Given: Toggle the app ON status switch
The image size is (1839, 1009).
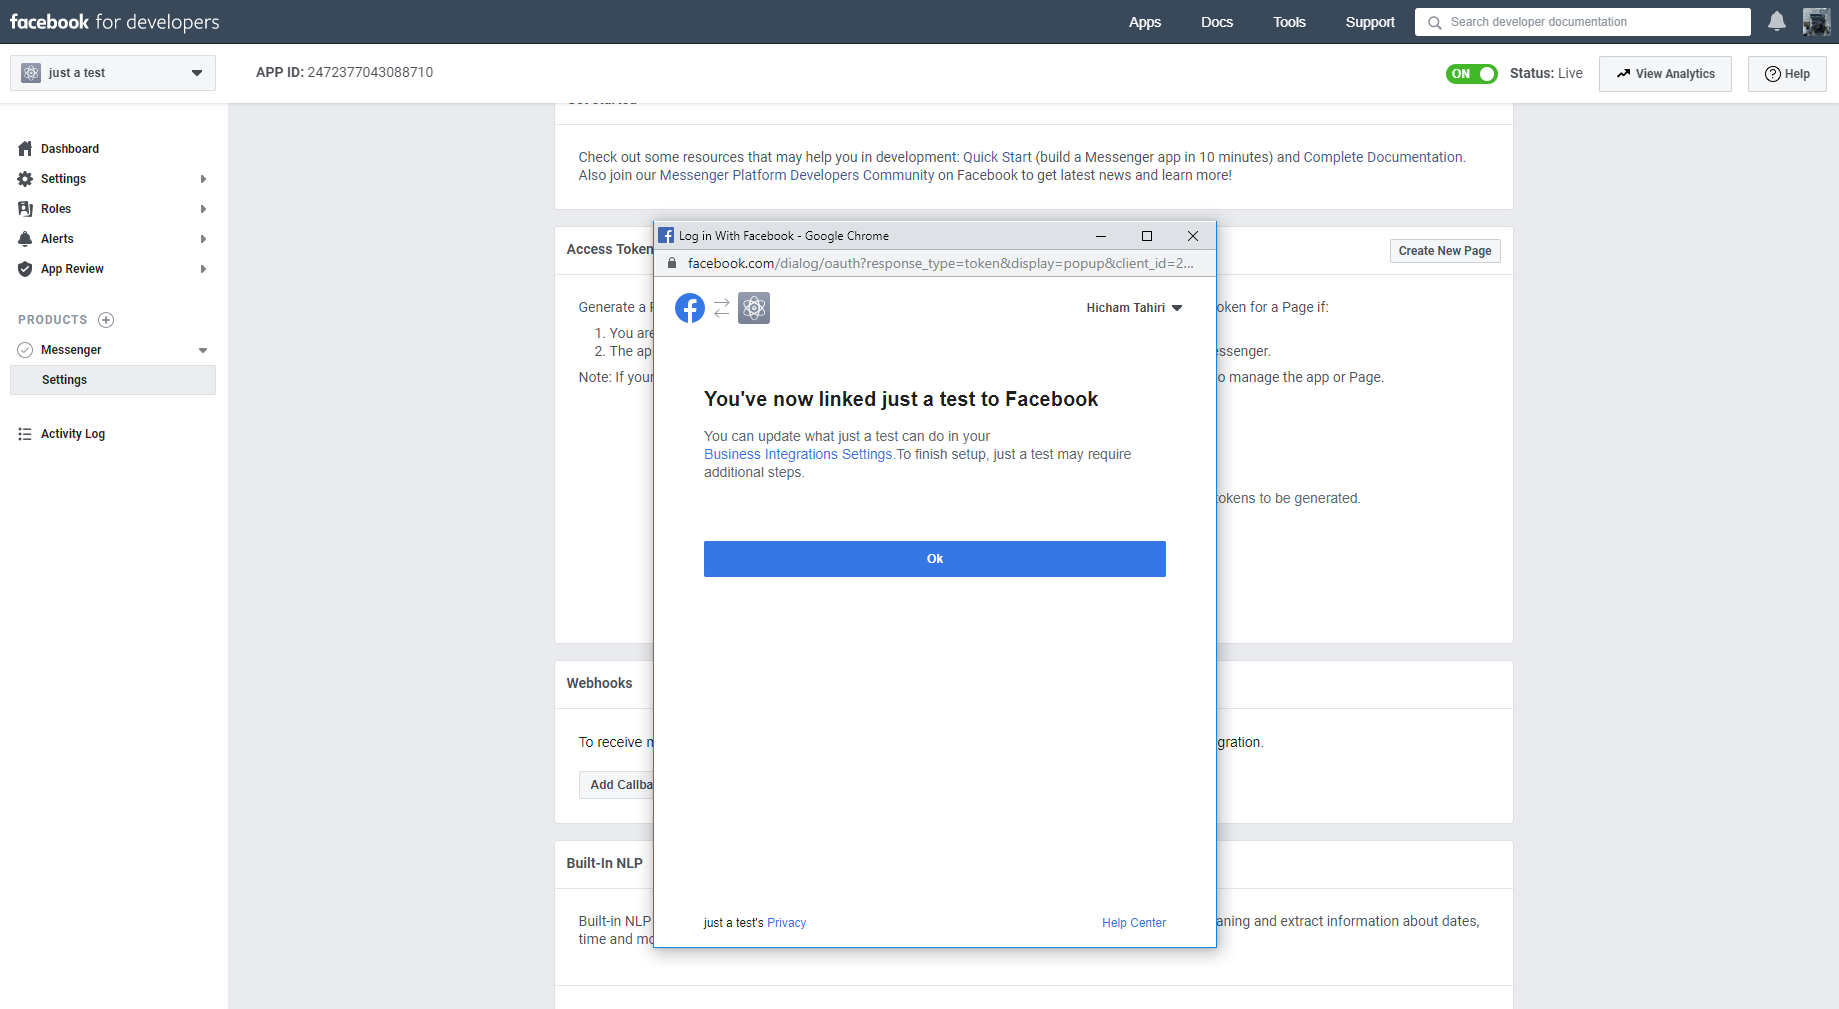Looking at the screenshot, I should pyautogui.click(x=1472, y=74).
